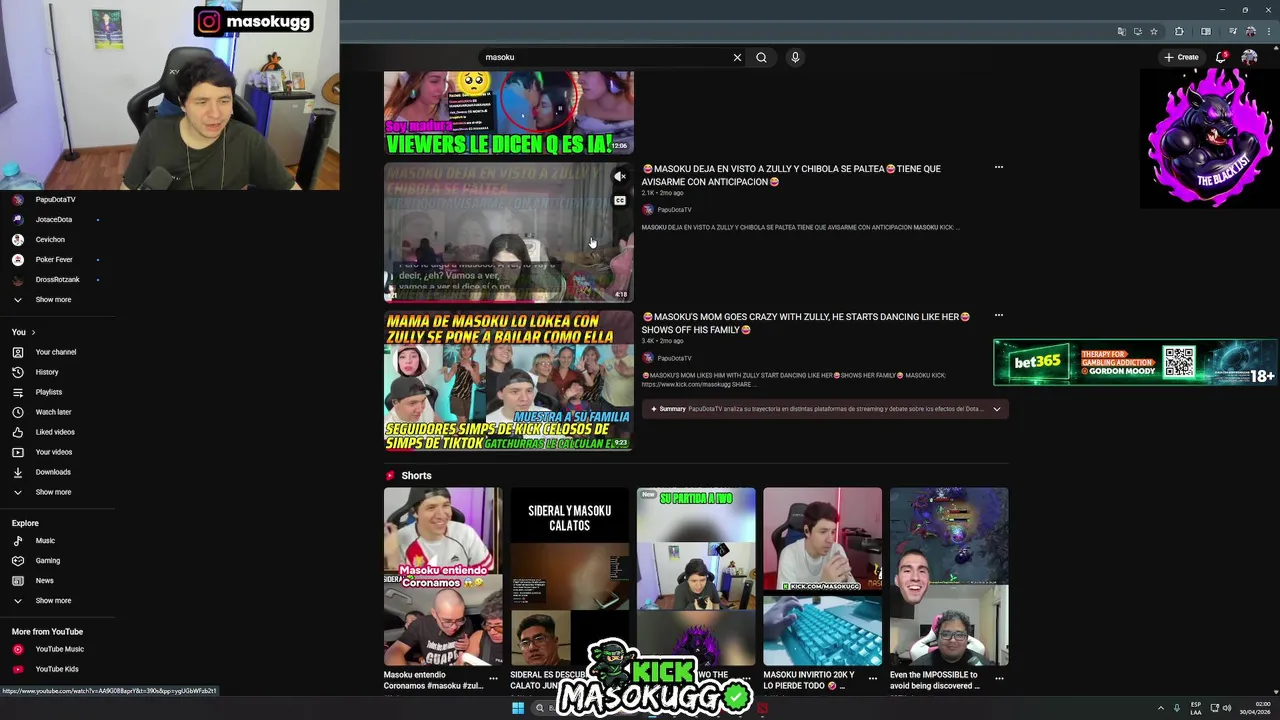The width and height of the screenshot is (1280, 720).
Task: Open JotaceDota subscription channel
Action: click(x=55, y=219)
